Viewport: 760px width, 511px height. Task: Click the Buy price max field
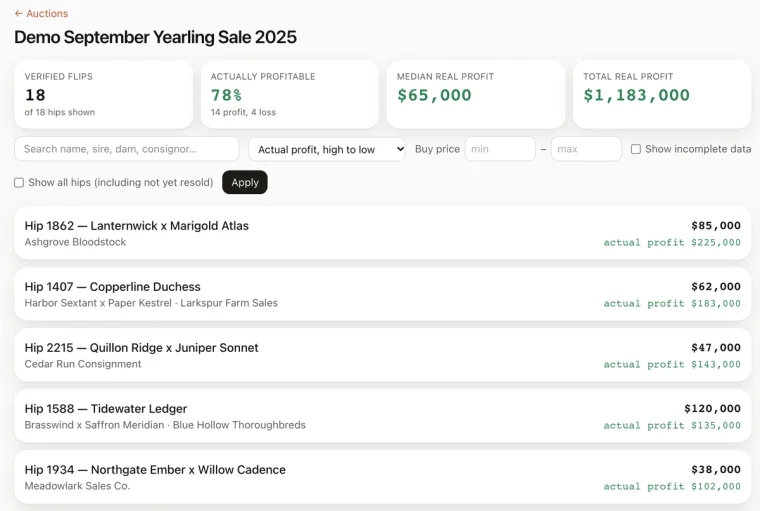586,149
